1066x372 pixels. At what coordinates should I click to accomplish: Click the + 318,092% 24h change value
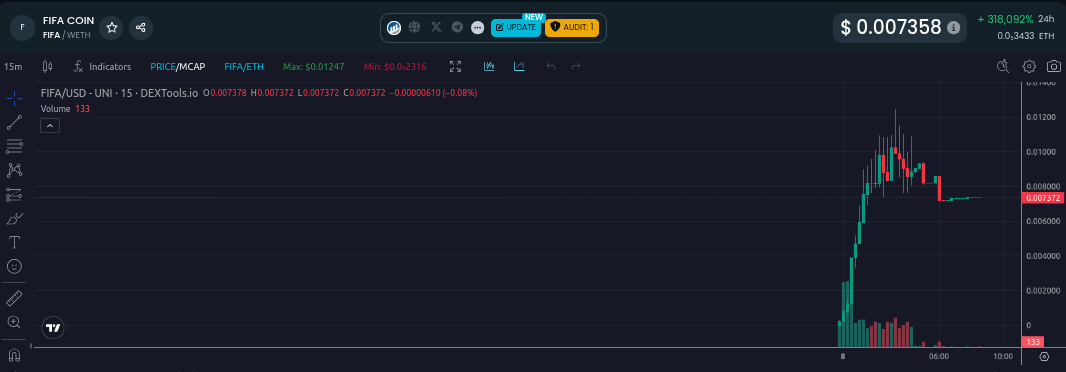(1005, 19)
